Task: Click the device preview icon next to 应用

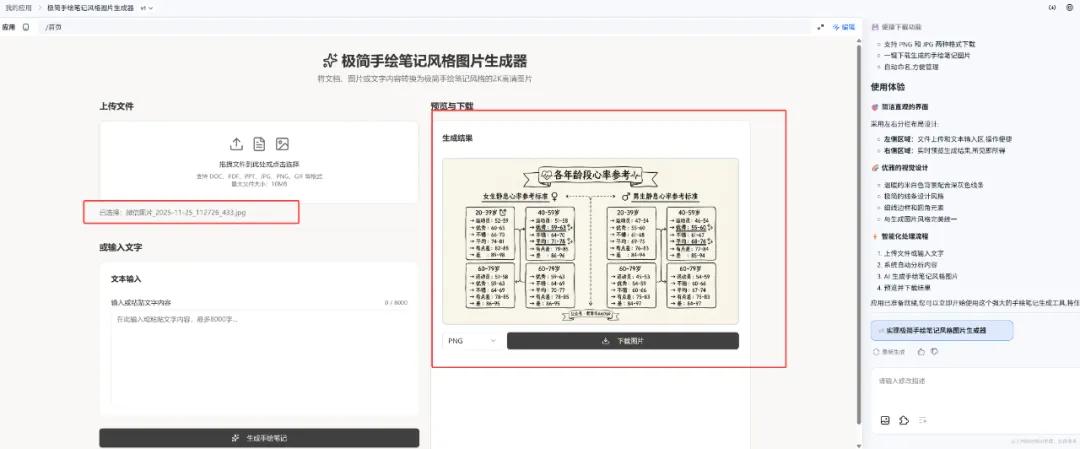Action: tap(26, 27)
